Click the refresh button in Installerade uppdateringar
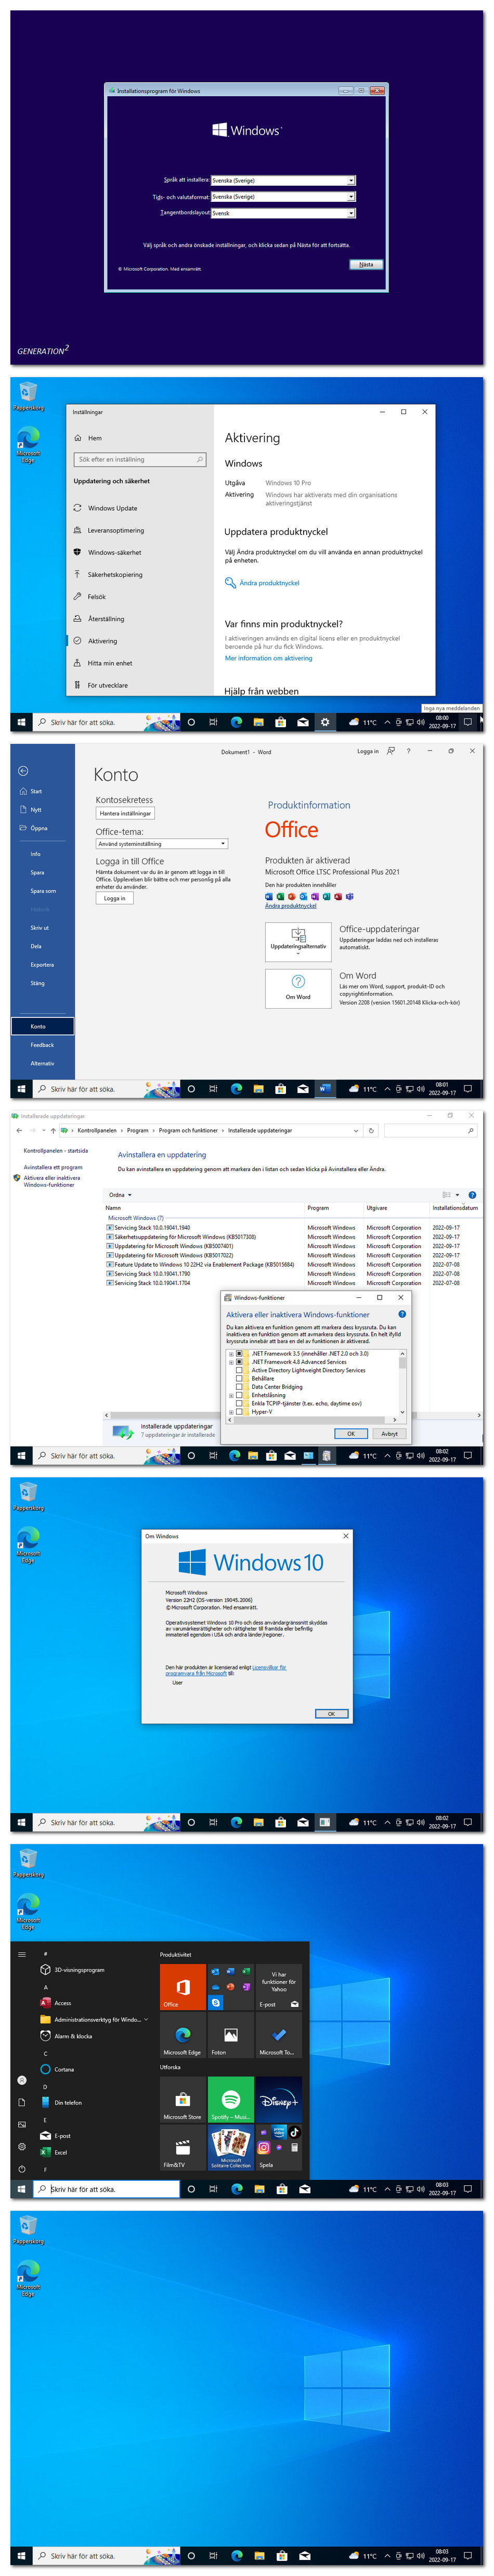 tap(371, 1130)
